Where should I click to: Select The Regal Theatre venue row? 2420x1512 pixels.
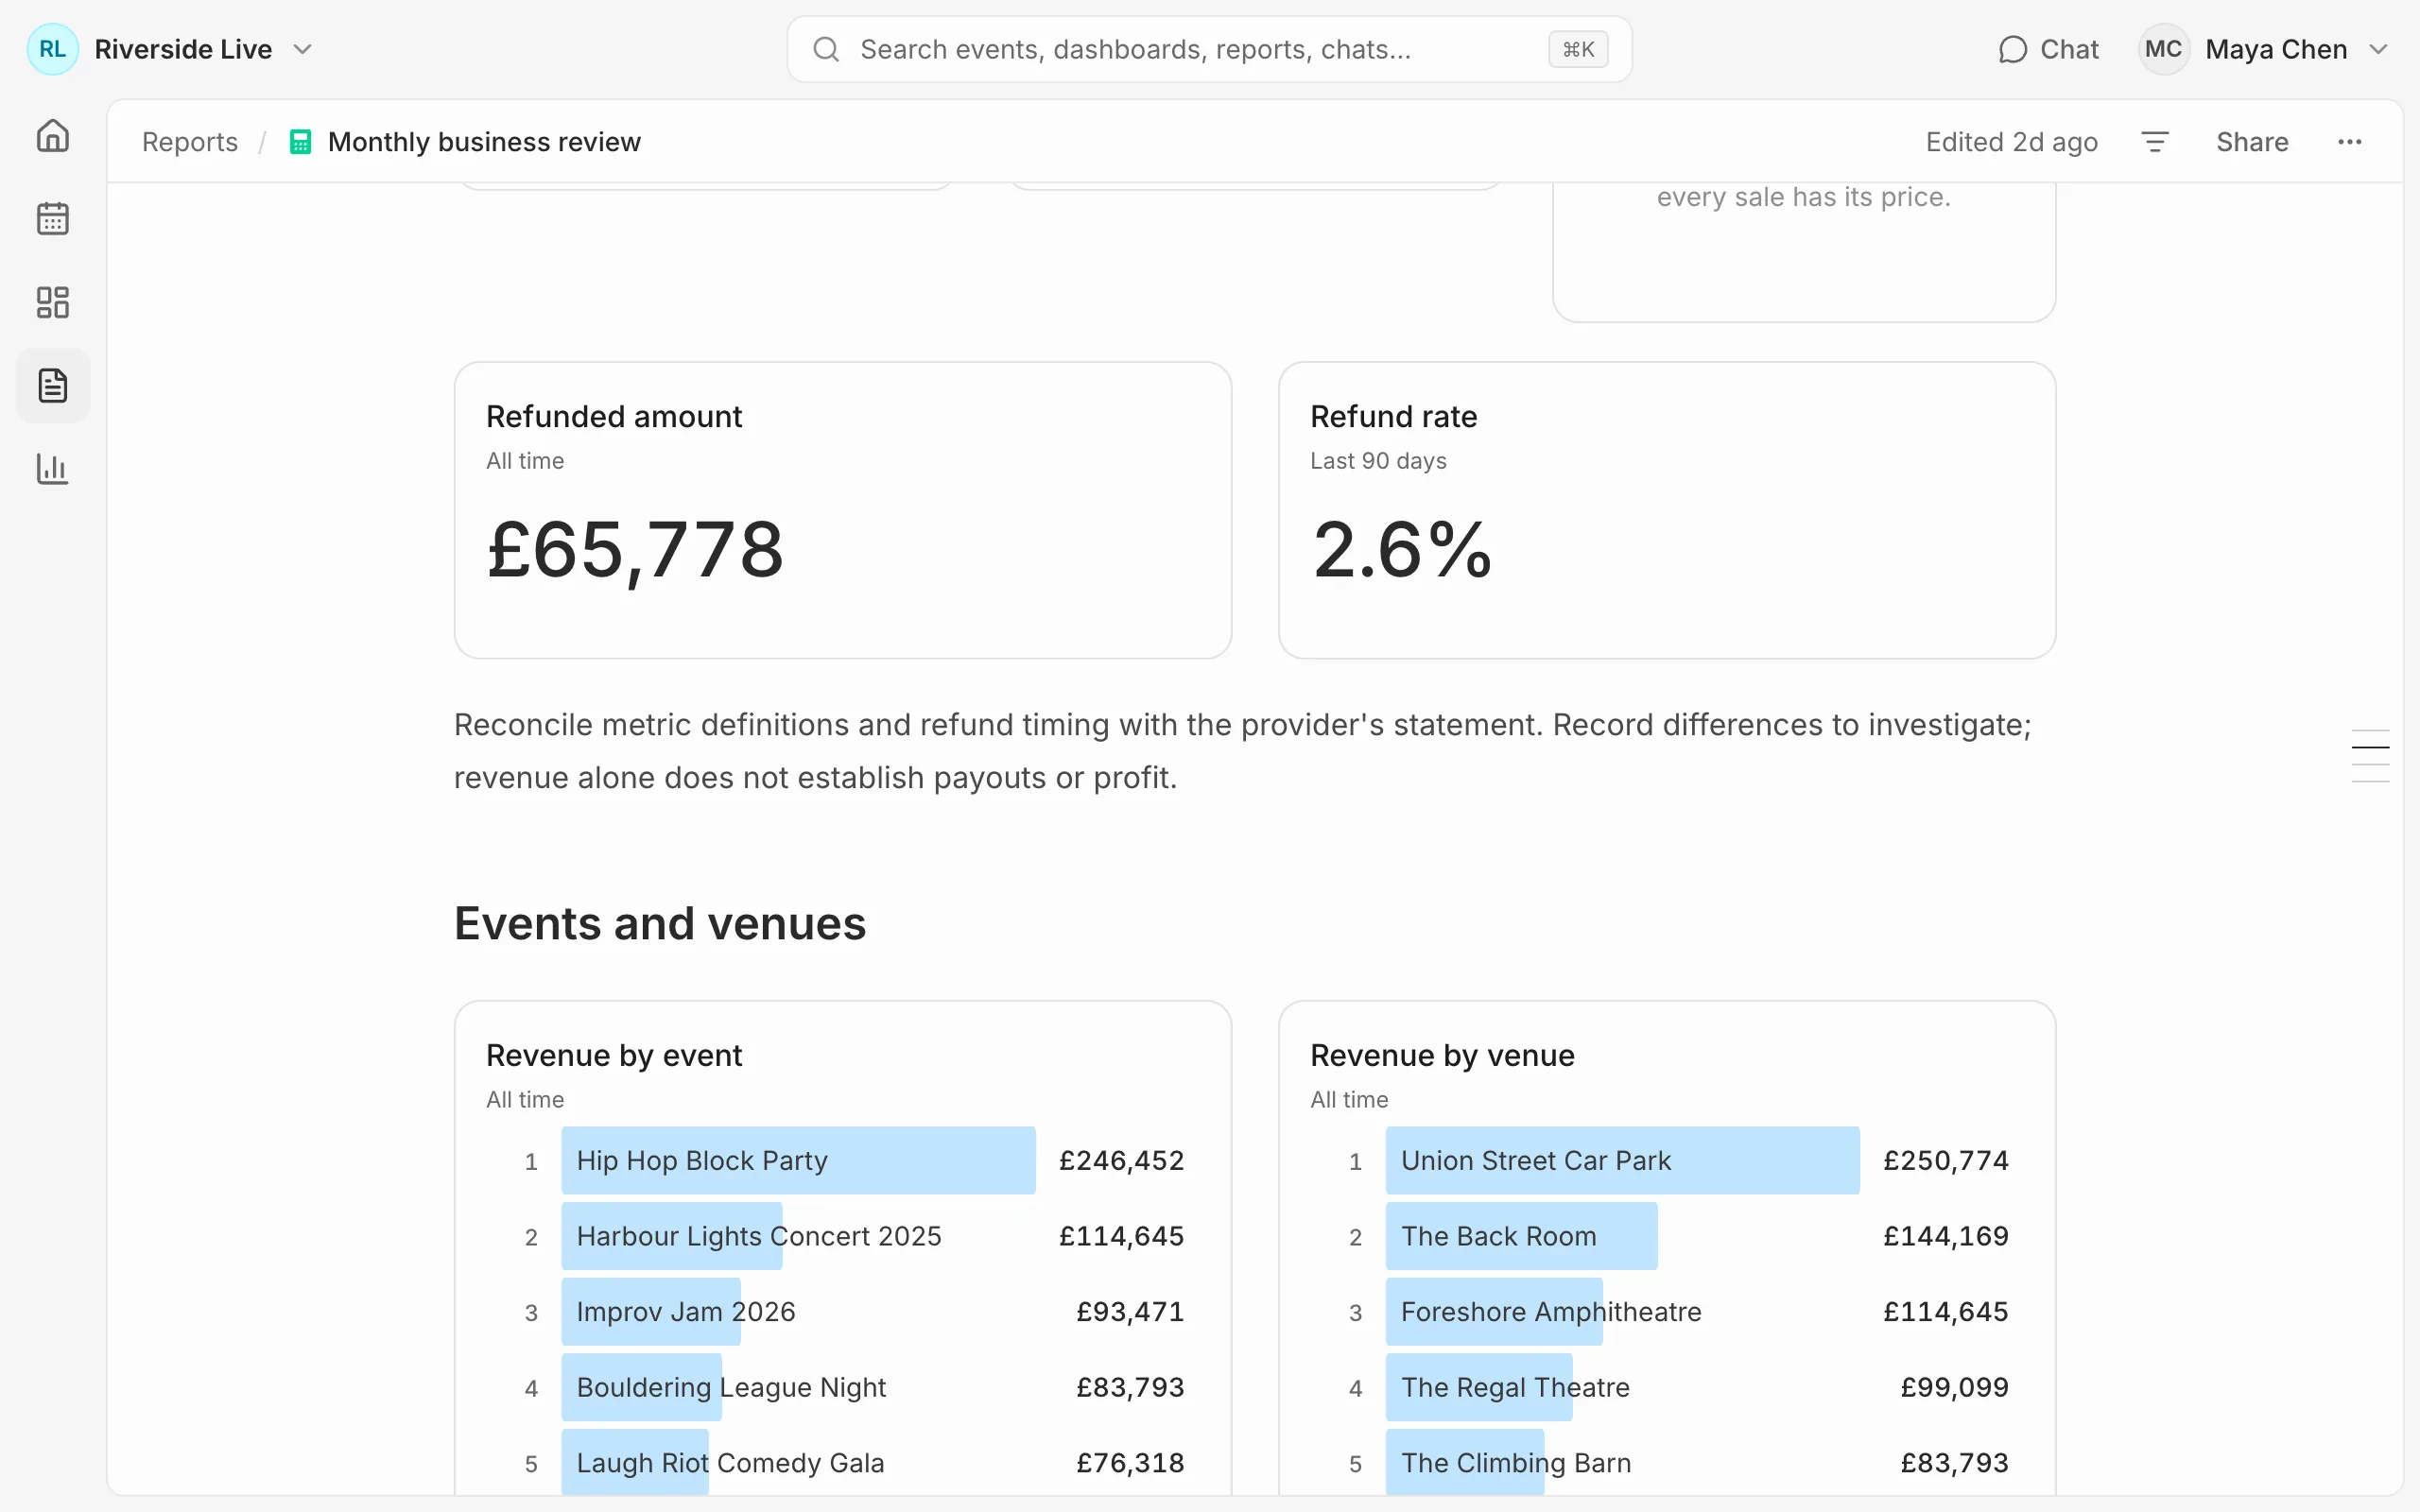(x=1667, y=1387)
